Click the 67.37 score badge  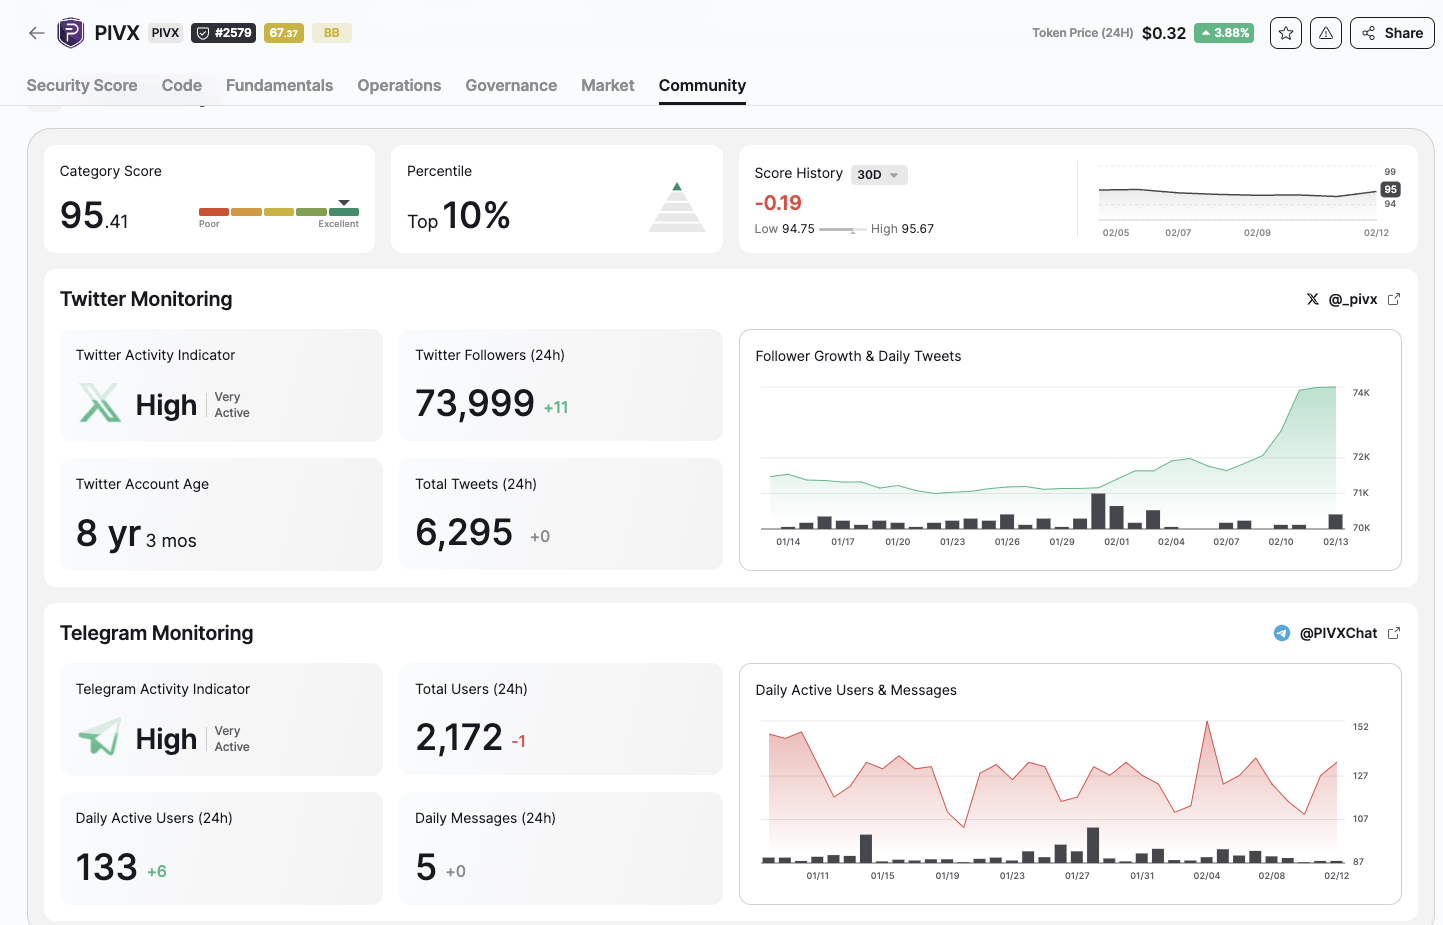(x=284, y=33)
